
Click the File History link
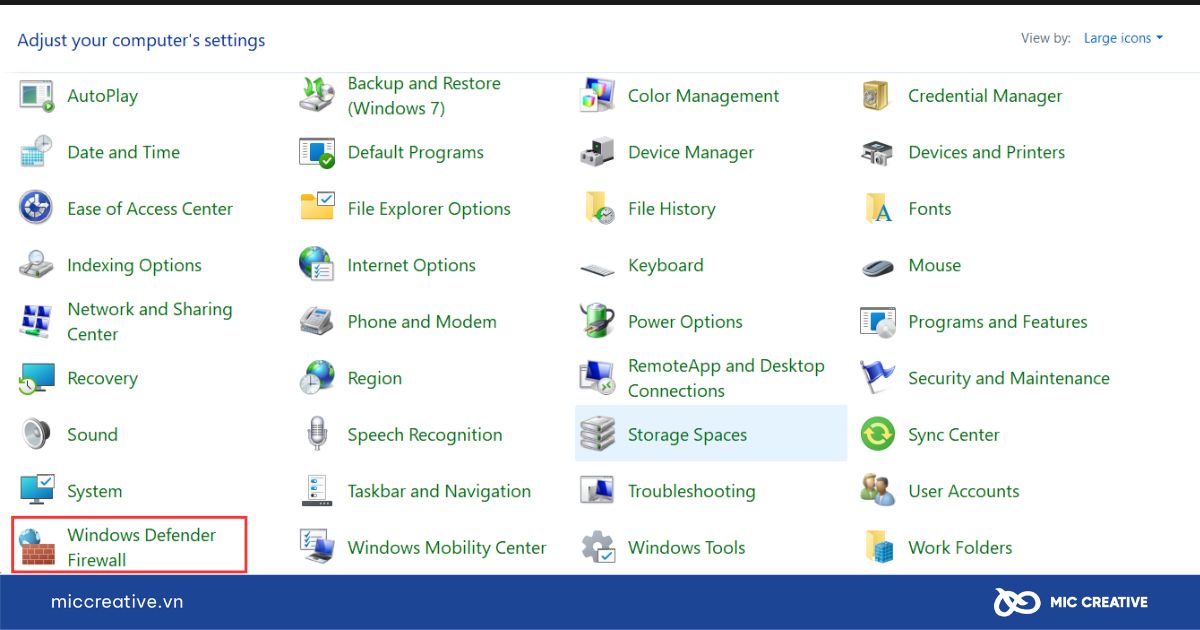[671, 209]
